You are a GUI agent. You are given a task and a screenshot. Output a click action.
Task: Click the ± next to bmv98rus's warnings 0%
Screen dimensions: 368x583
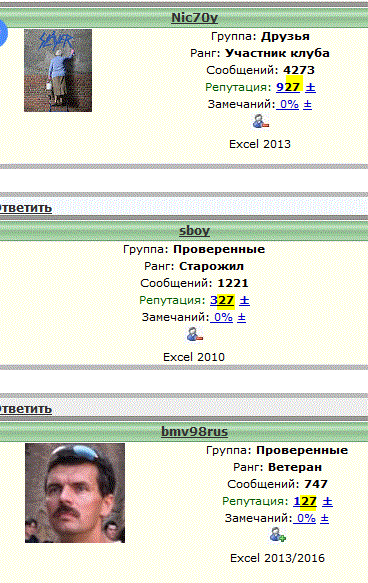325,518
